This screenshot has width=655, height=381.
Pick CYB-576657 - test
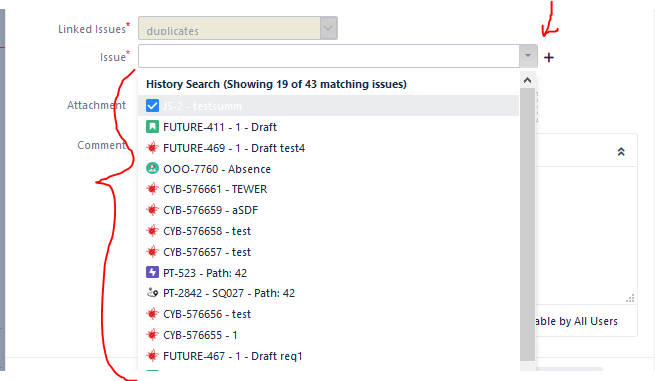tap(328, 252)
